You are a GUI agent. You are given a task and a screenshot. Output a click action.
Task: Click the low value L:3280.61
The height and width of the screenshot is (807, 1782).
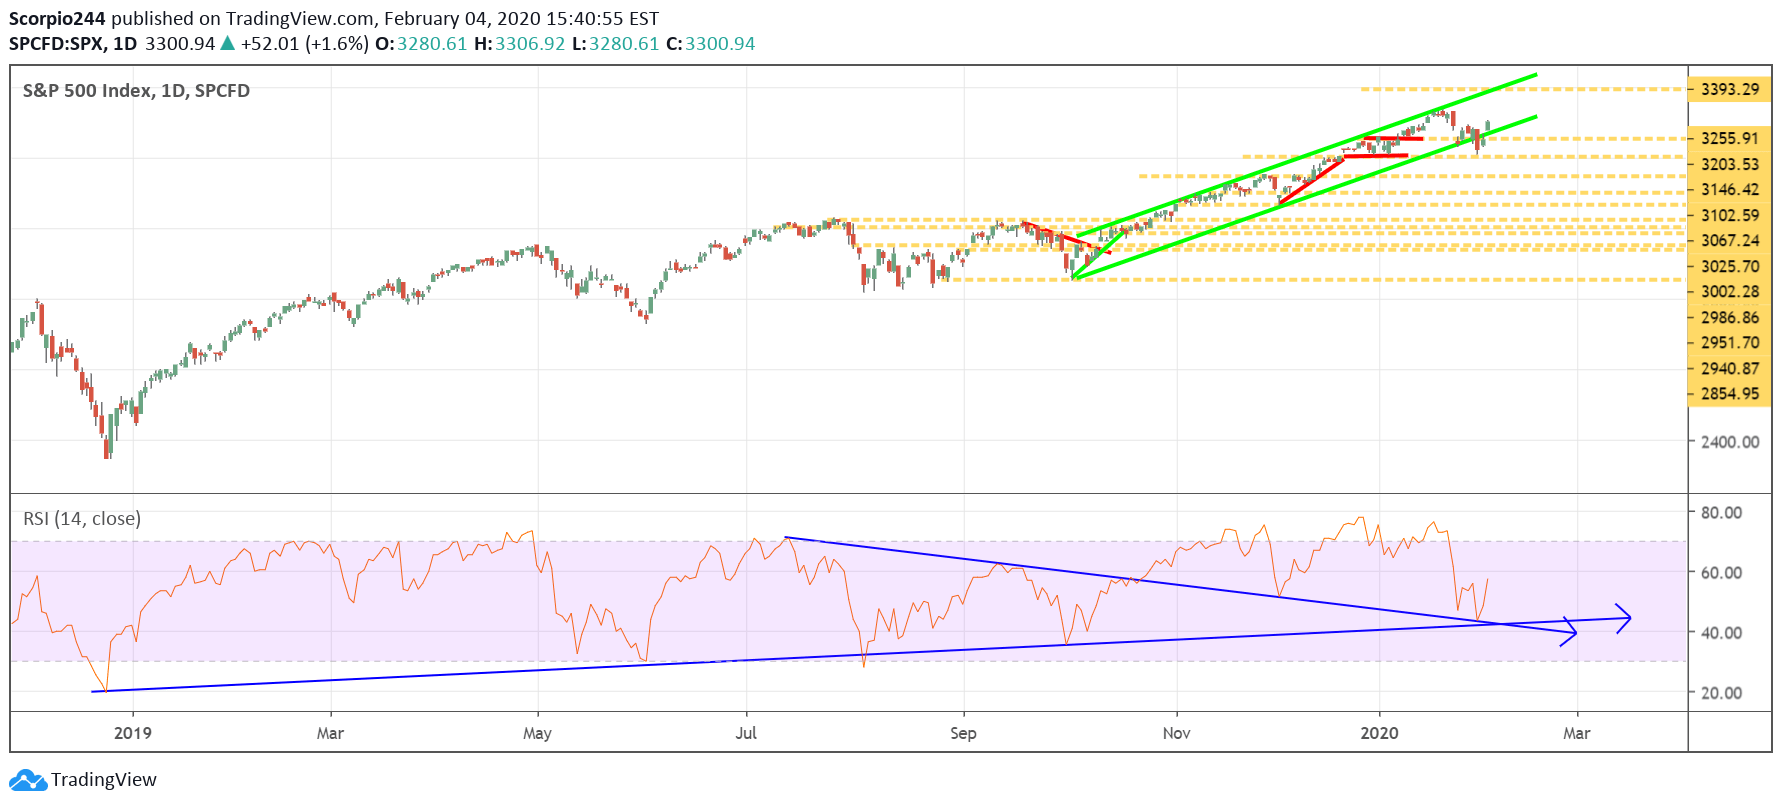(x=615, y=43)
